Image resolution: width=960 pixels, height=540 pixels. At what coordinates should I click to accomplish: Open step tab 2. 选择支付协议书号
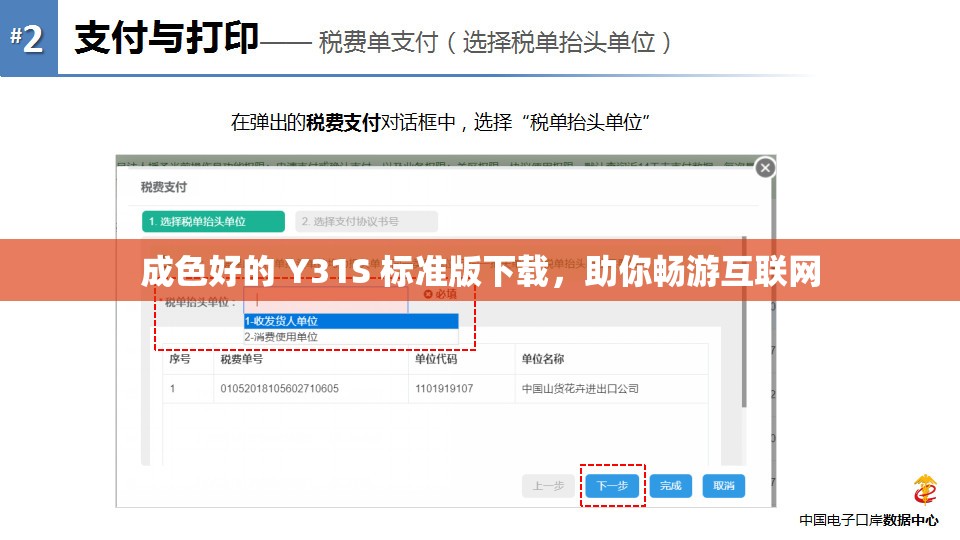point(366,221)
